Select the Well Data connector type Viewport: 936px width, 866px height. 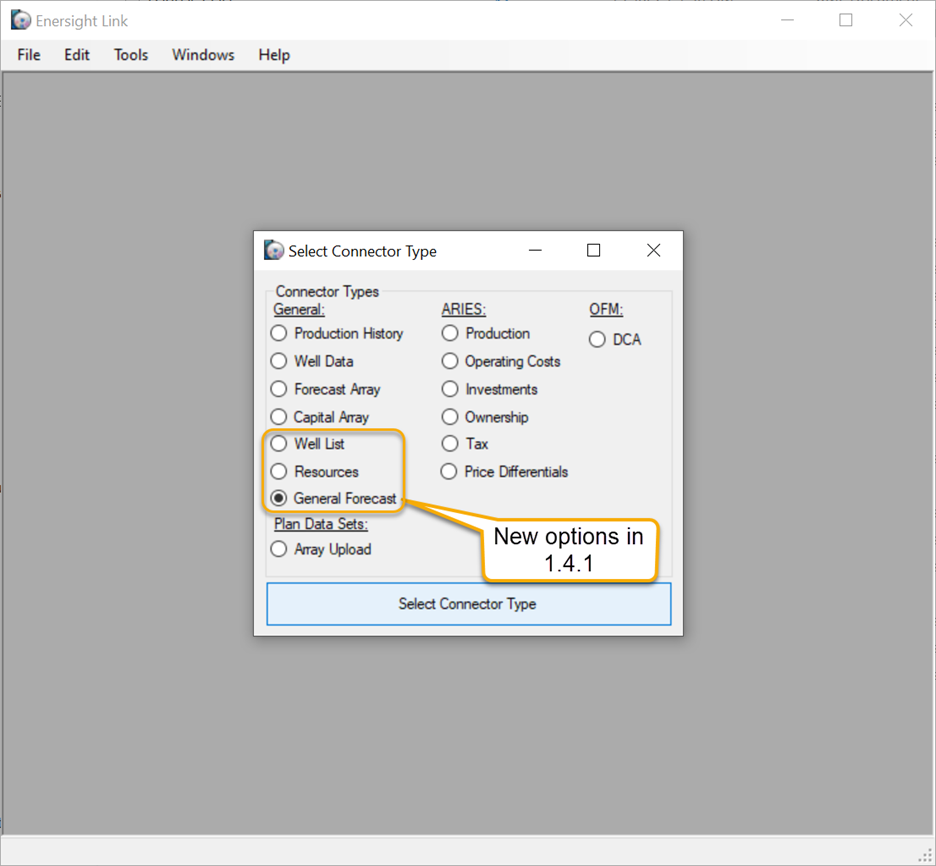tap(278, 361)
